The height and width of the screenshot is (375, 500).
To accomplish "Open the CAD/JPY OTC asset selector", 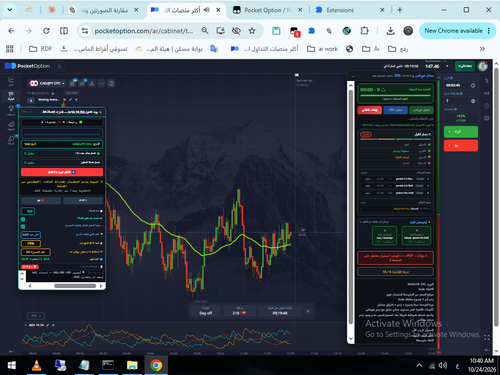I will pyautogui.click(x=47, y=83).
